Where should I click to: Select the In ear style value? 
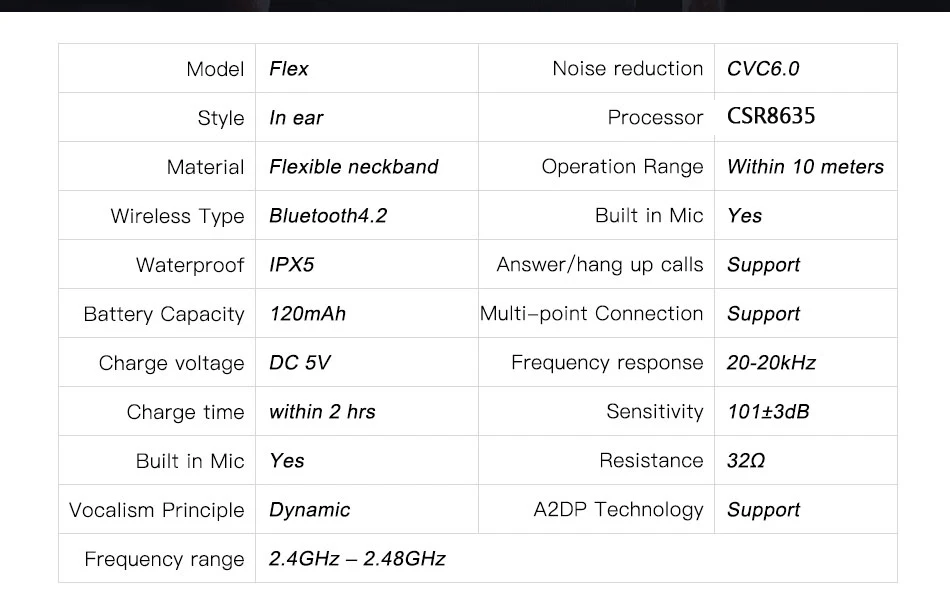(x=296, y=118)
